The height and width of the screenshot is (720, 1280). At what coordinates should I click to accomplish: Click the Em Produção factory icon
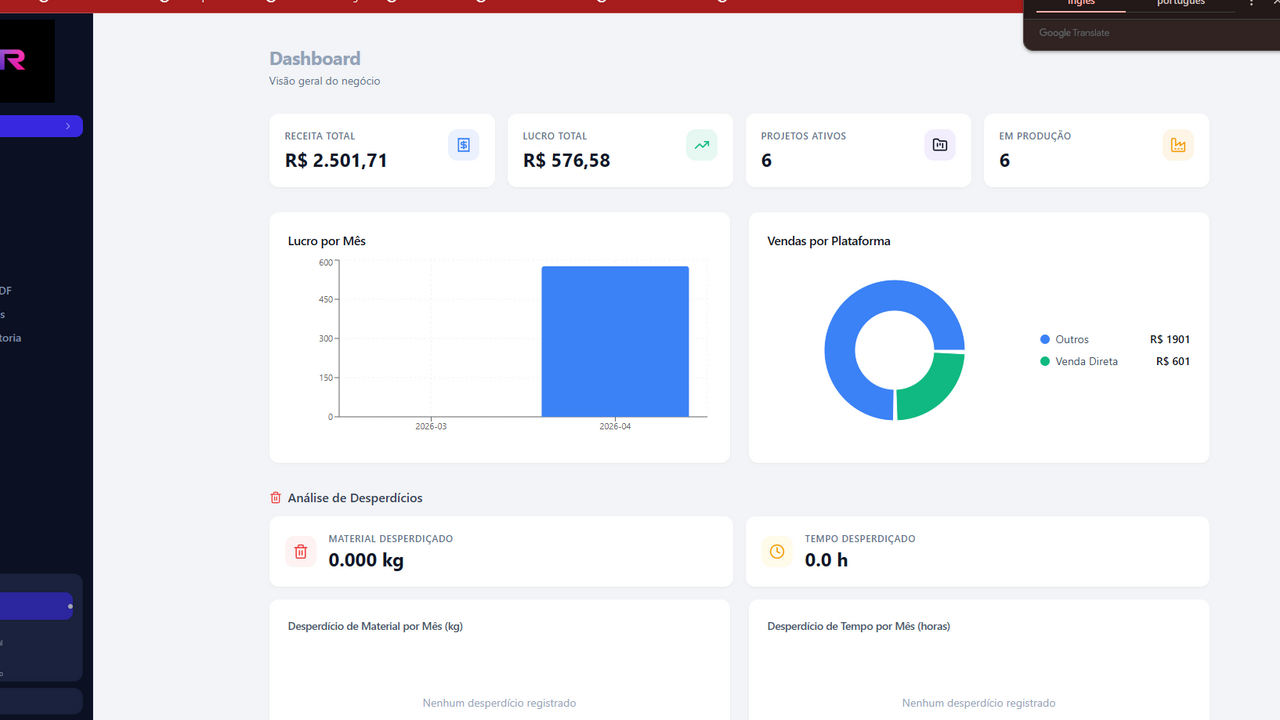coord(1178,145)
